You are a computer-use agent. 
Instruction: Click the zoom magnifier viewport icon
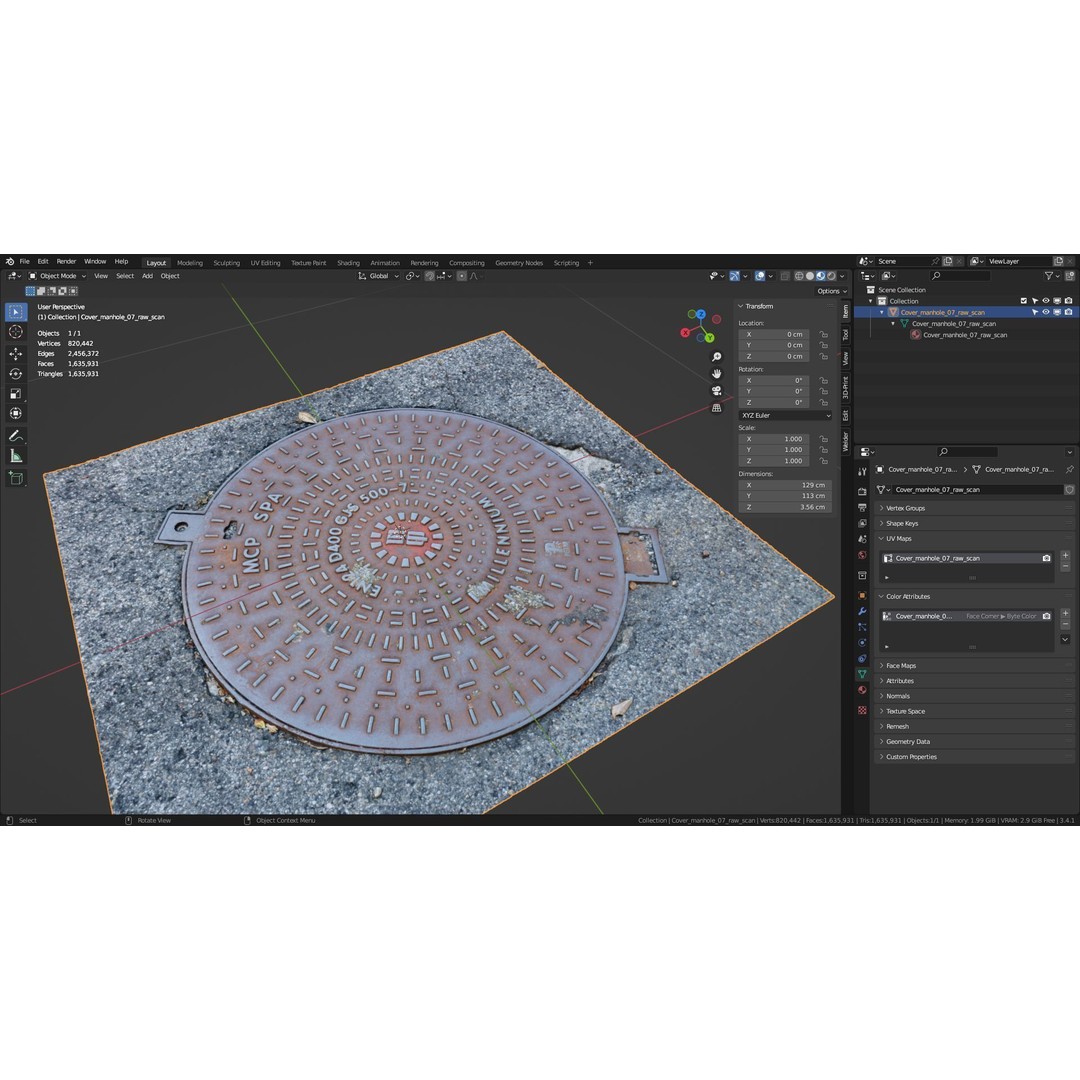click(716, 357)
